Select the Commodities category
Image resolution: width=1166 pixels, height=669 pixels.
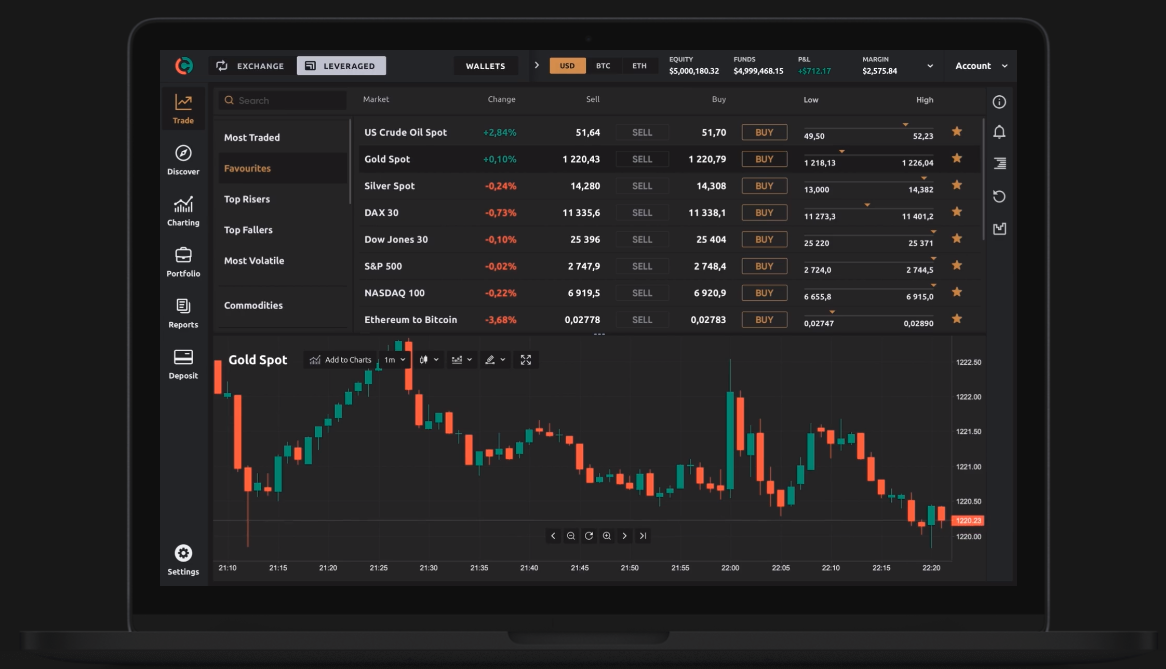[283, 306]
